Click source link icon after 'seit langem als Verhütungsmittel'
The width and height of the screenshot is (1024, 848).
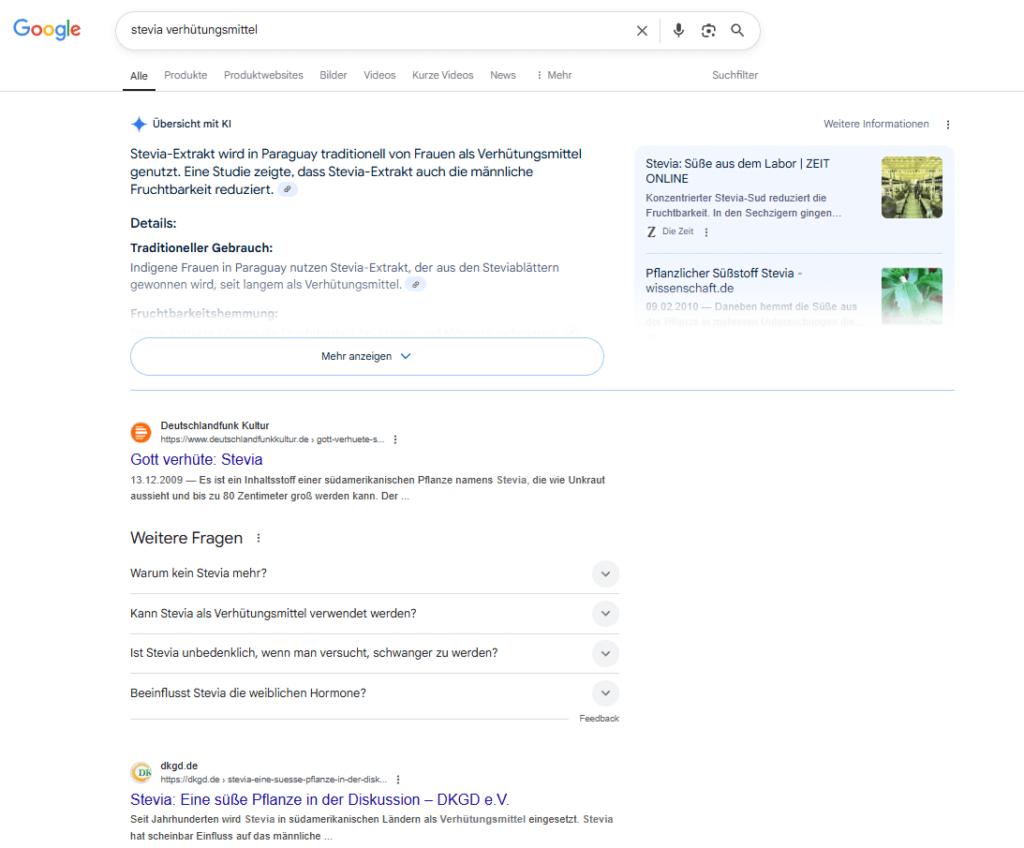(x=415, y=284)
